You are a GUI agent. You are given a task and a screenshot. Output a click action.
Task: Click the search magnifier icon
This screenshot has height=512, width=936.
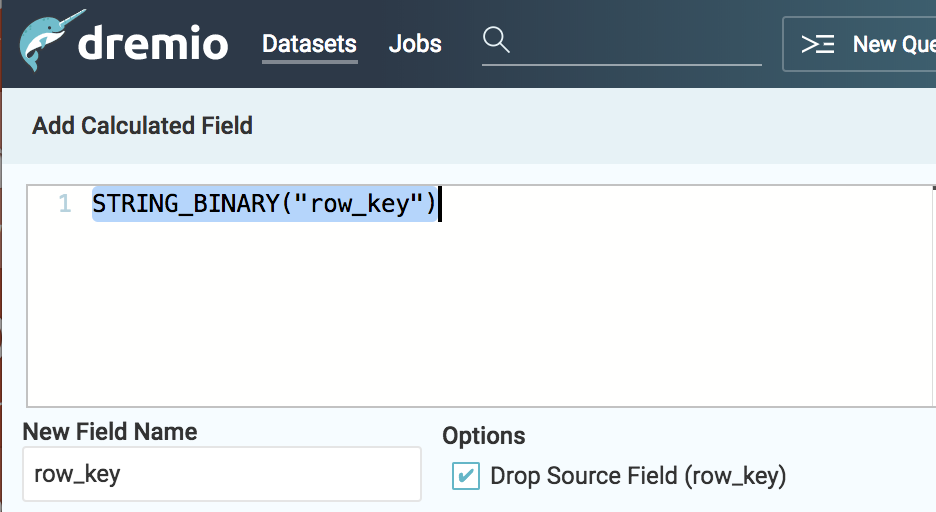pos(496,41)
